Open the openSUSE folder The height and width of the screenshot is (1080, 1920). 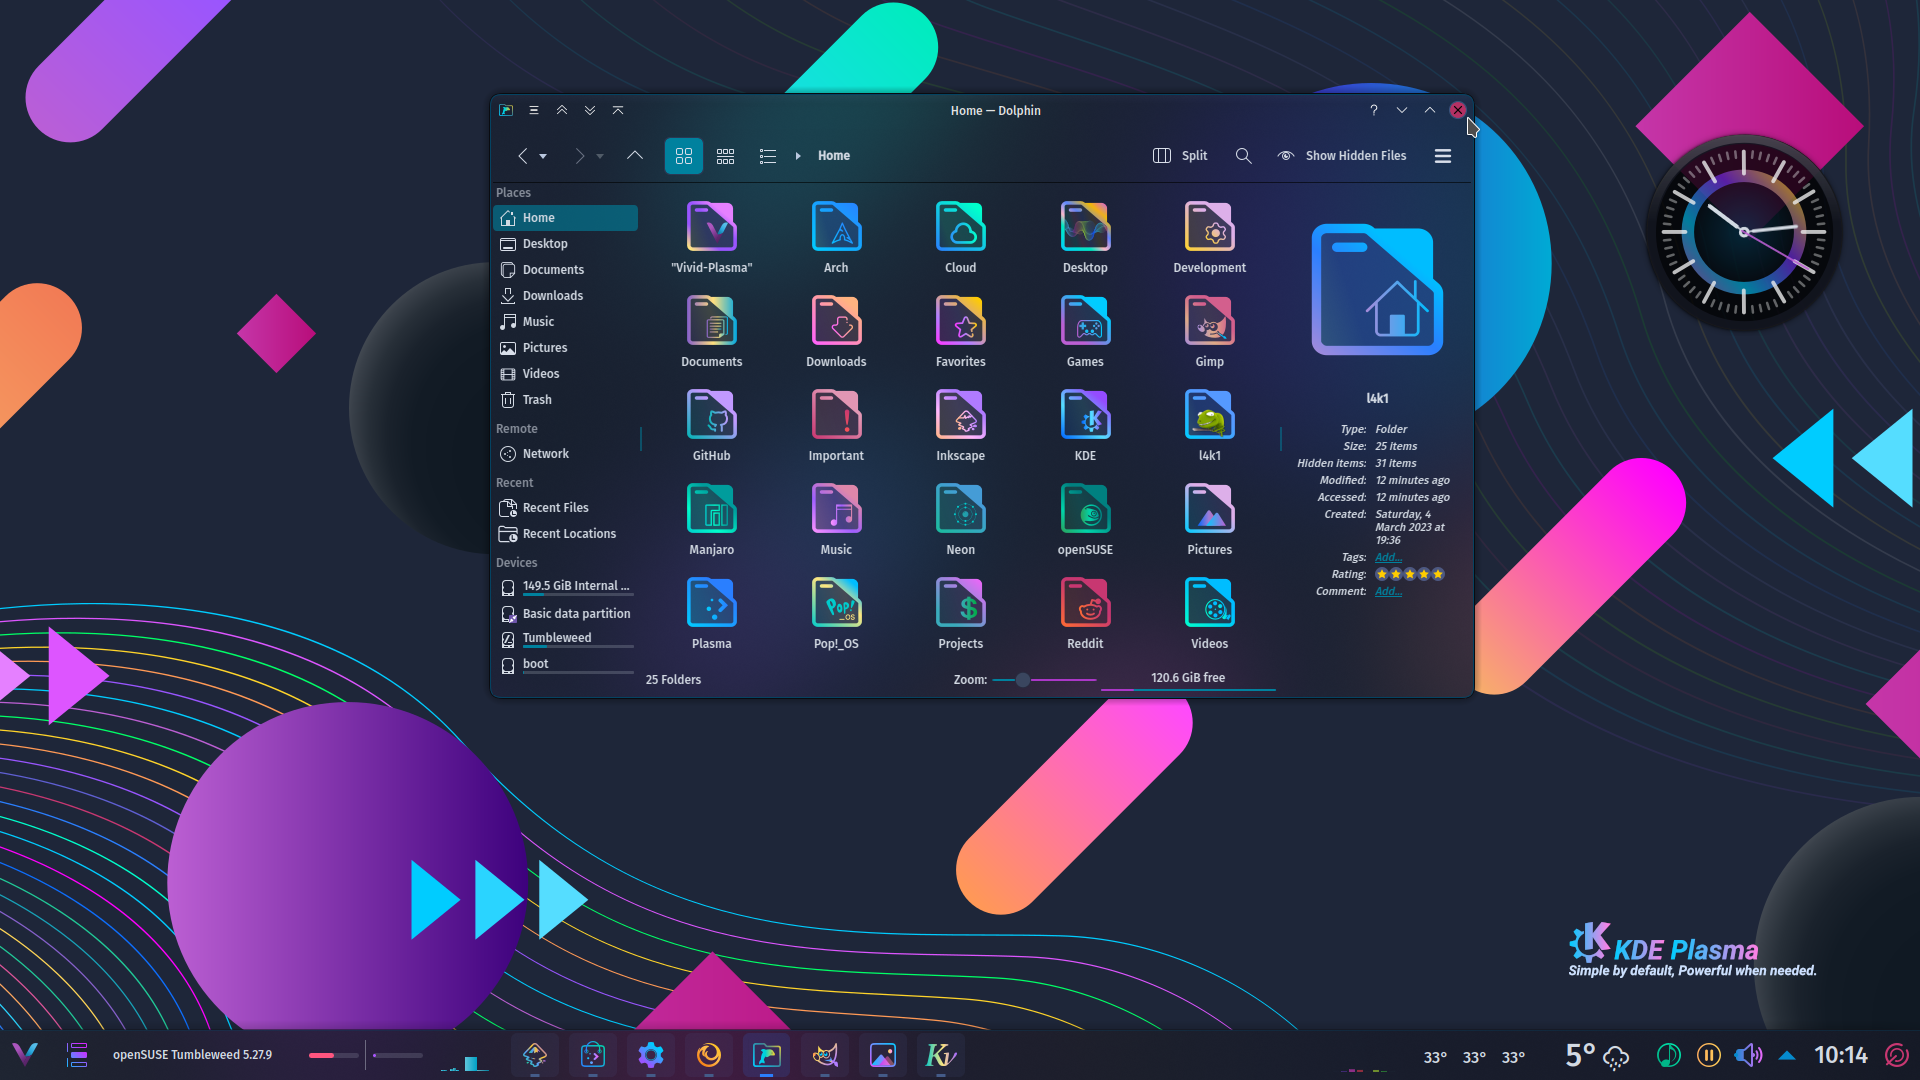point(1085,519)
